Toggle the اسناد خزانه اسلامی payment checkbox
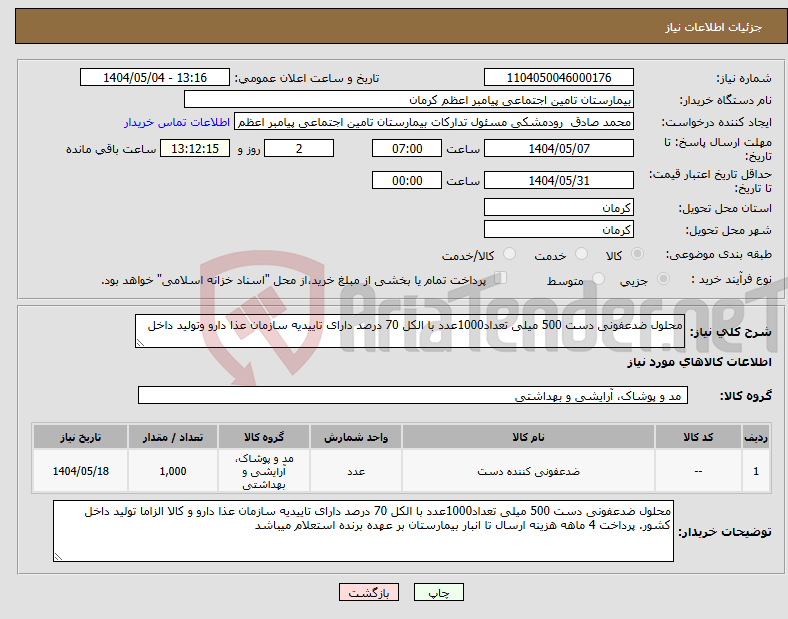The height and width of the screenshot is (619, 788). (501, 278)
